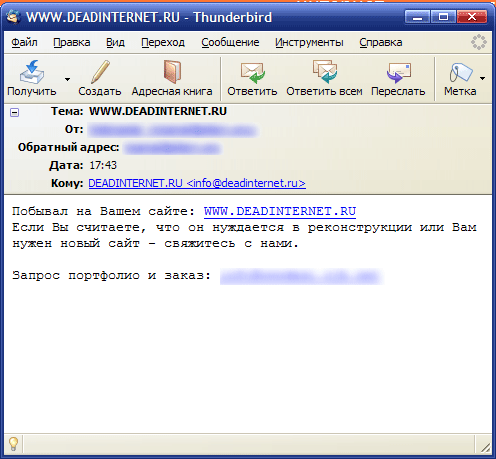Click the Создать pencil icon

pos(100,72)
